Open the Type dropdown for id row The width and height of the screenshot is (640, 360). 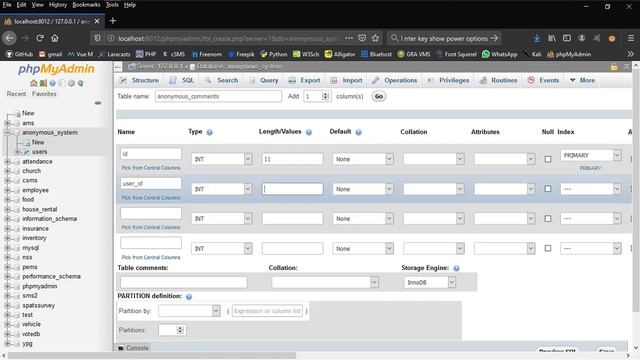pos(221,159)
